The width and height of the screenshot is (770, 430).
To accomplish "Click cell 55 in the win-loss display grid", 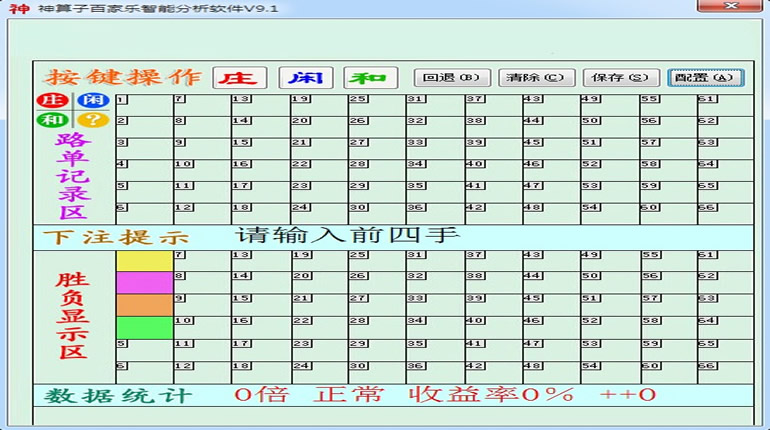I will point(668,261).
